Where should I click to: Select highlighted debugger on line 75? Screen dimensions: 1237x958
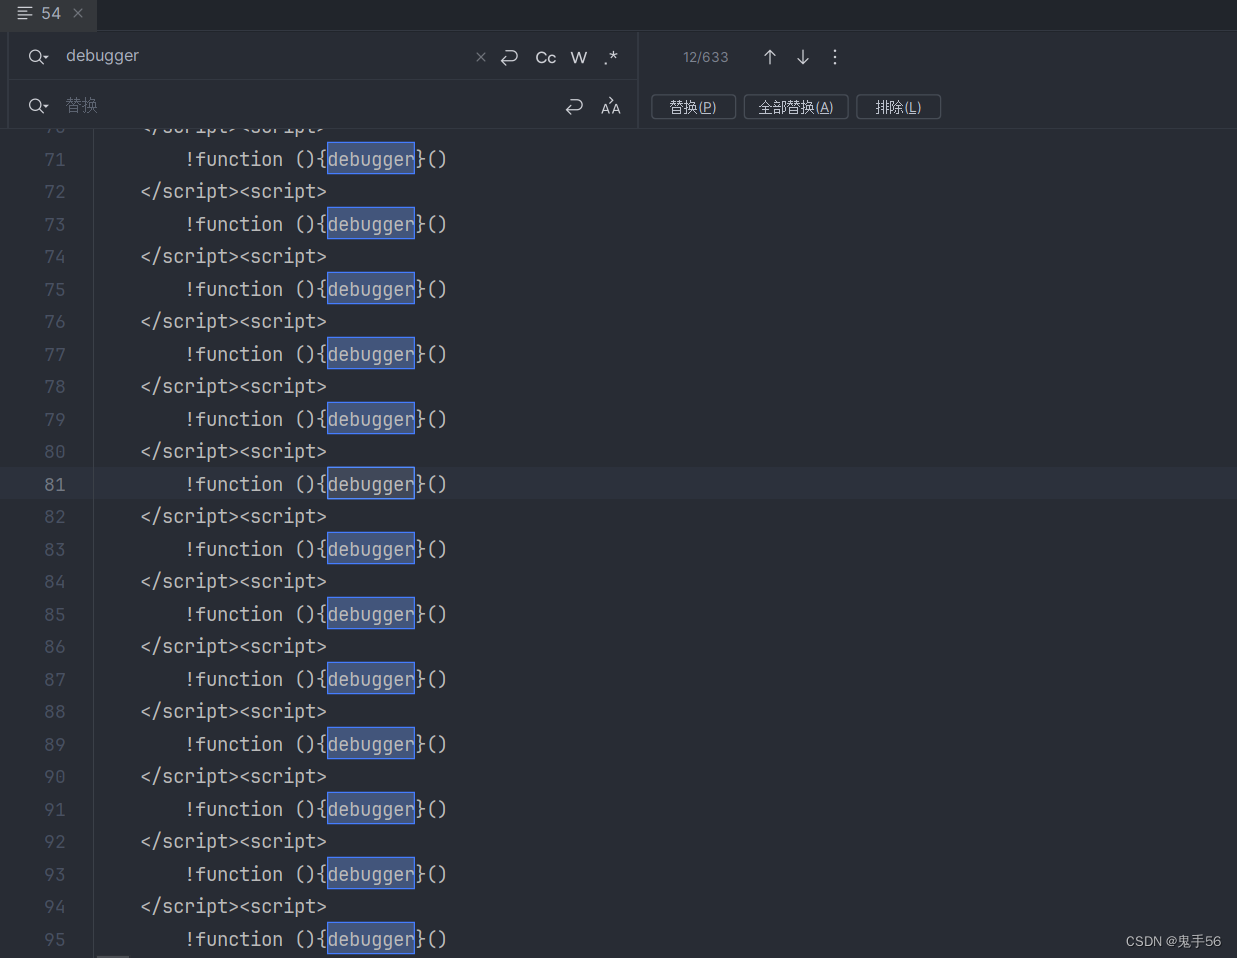coord(371,289)
